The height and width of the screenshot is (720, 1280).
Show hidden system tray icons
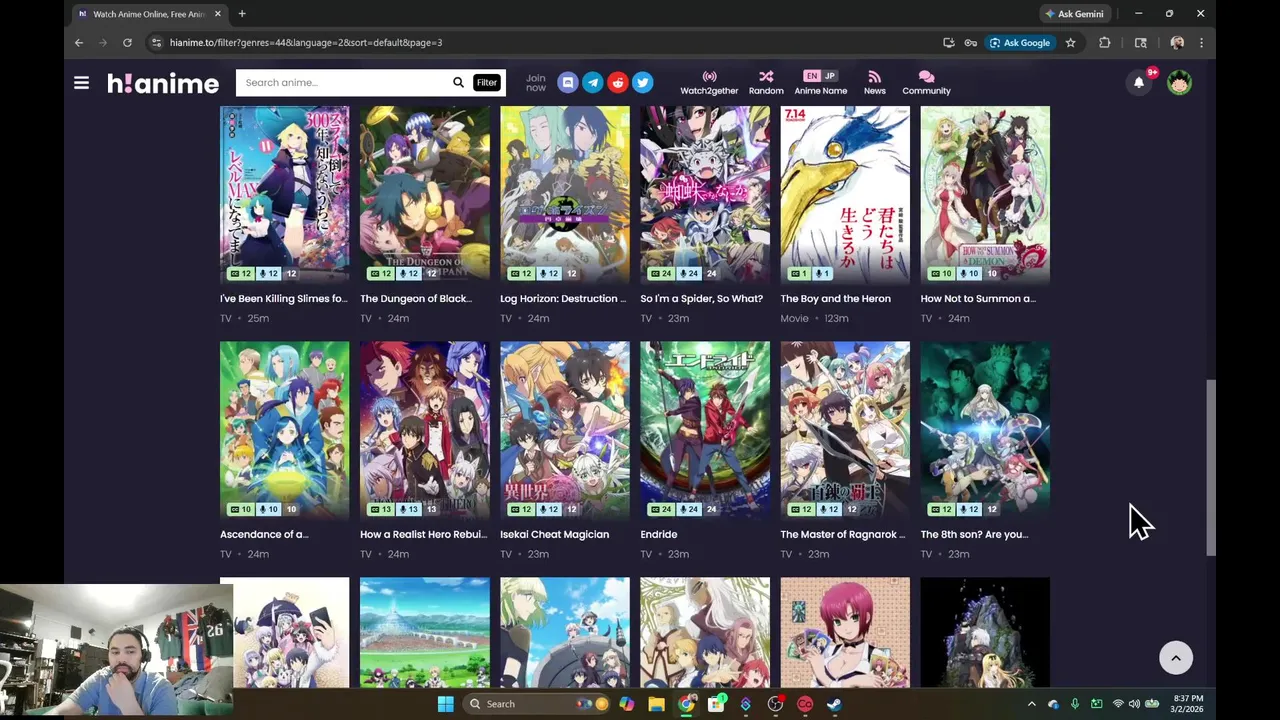(x=1032, y=704)
